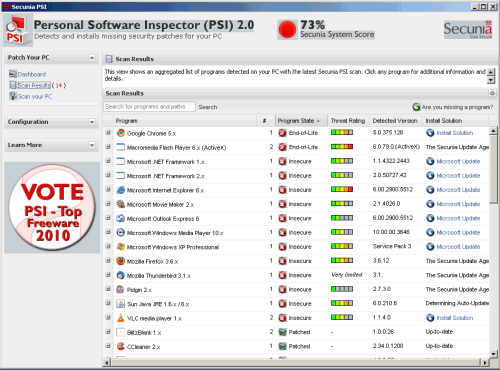Image resolution: width=500 pixels, height=370 pixels.
Task: Click threat rating bar for Flash Player
Action: click(x=342, y=146)
